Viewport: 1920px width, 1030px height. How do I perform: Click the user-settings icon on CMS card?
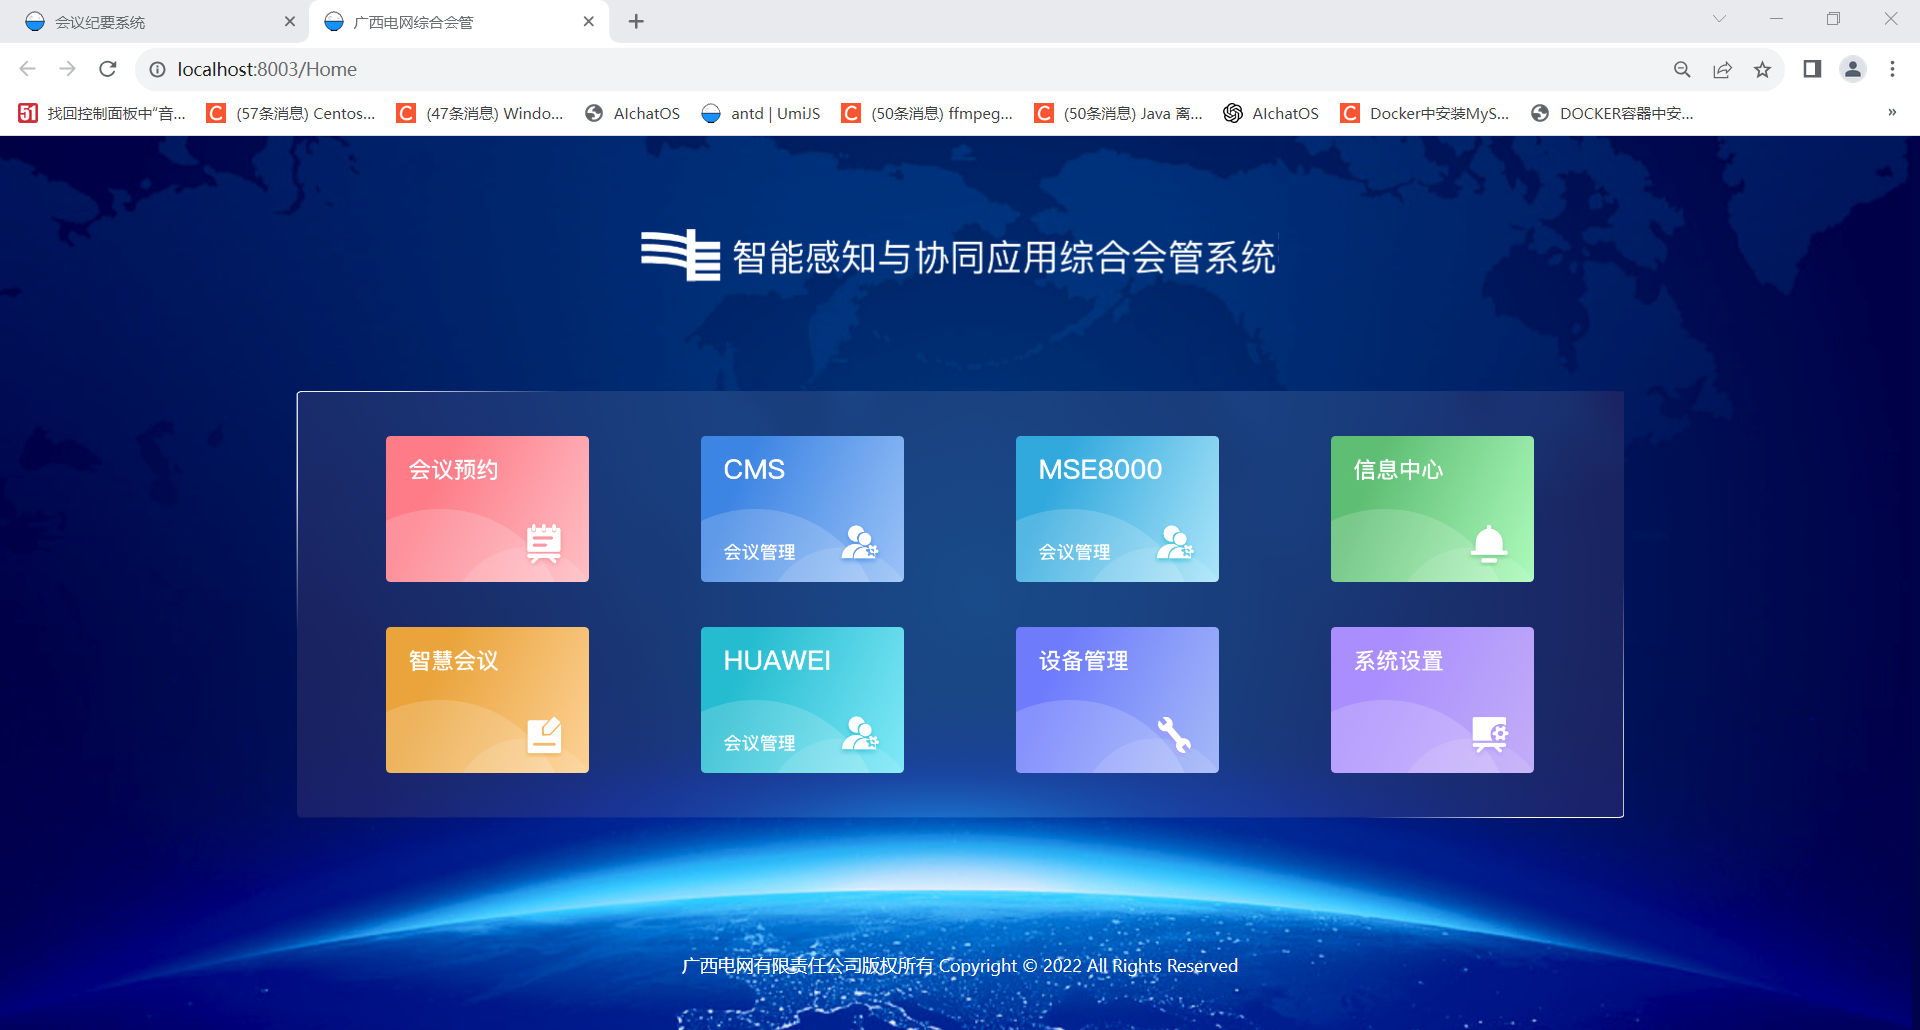point(860,543)
